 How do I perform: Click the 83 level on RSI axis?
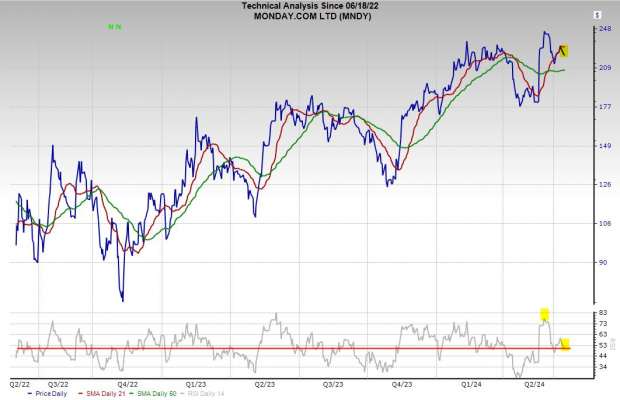coord(603,314)
